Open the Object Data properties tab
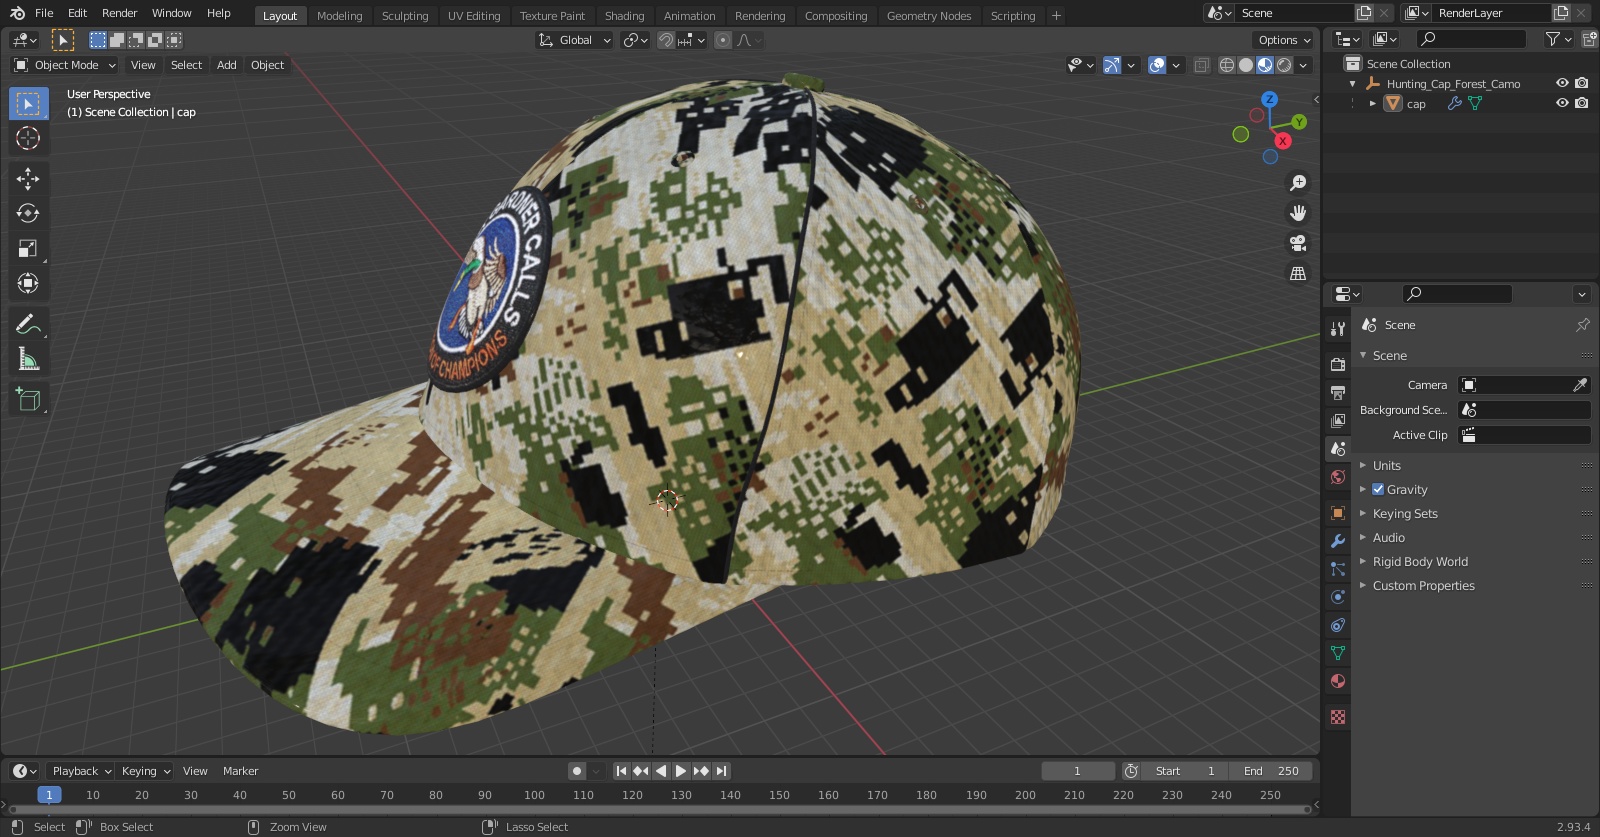The width and height of the screenshot is (1600, 837). (x=1338, y=653)
